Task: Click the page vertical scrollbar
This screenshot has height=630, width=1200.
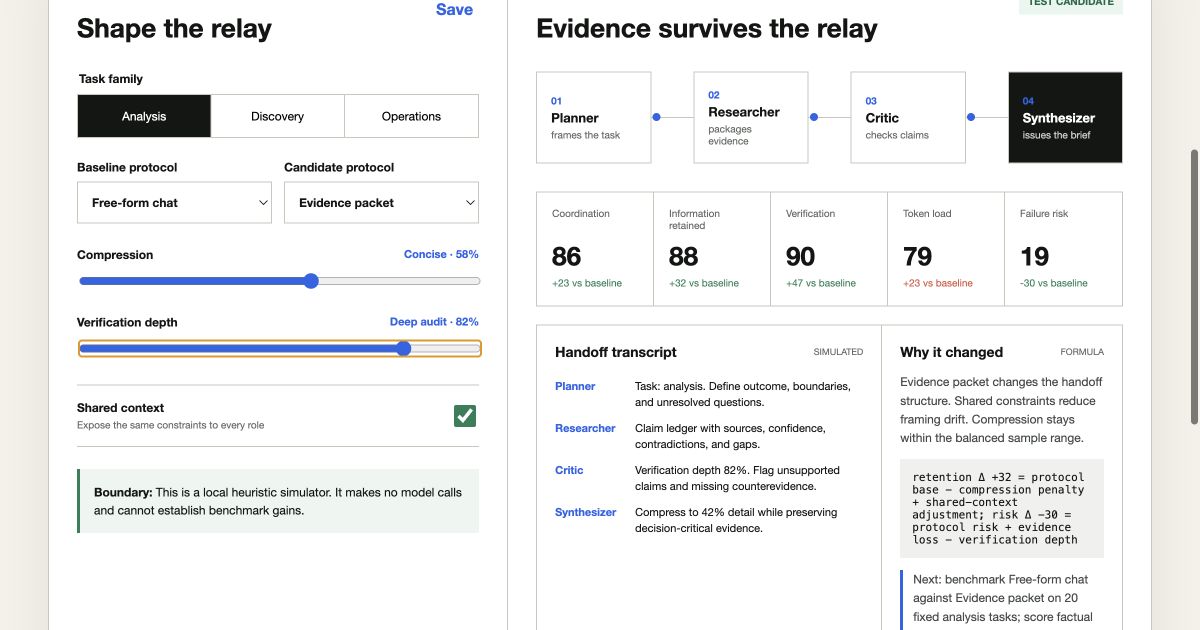Action: tap(1194, 286)
